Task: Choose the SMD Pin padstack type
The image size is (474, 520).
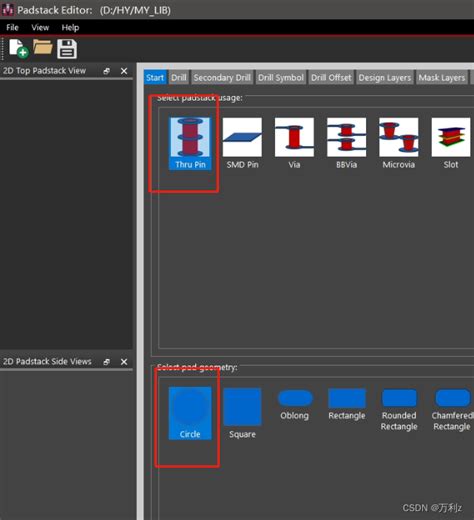Action: [242, 143]
